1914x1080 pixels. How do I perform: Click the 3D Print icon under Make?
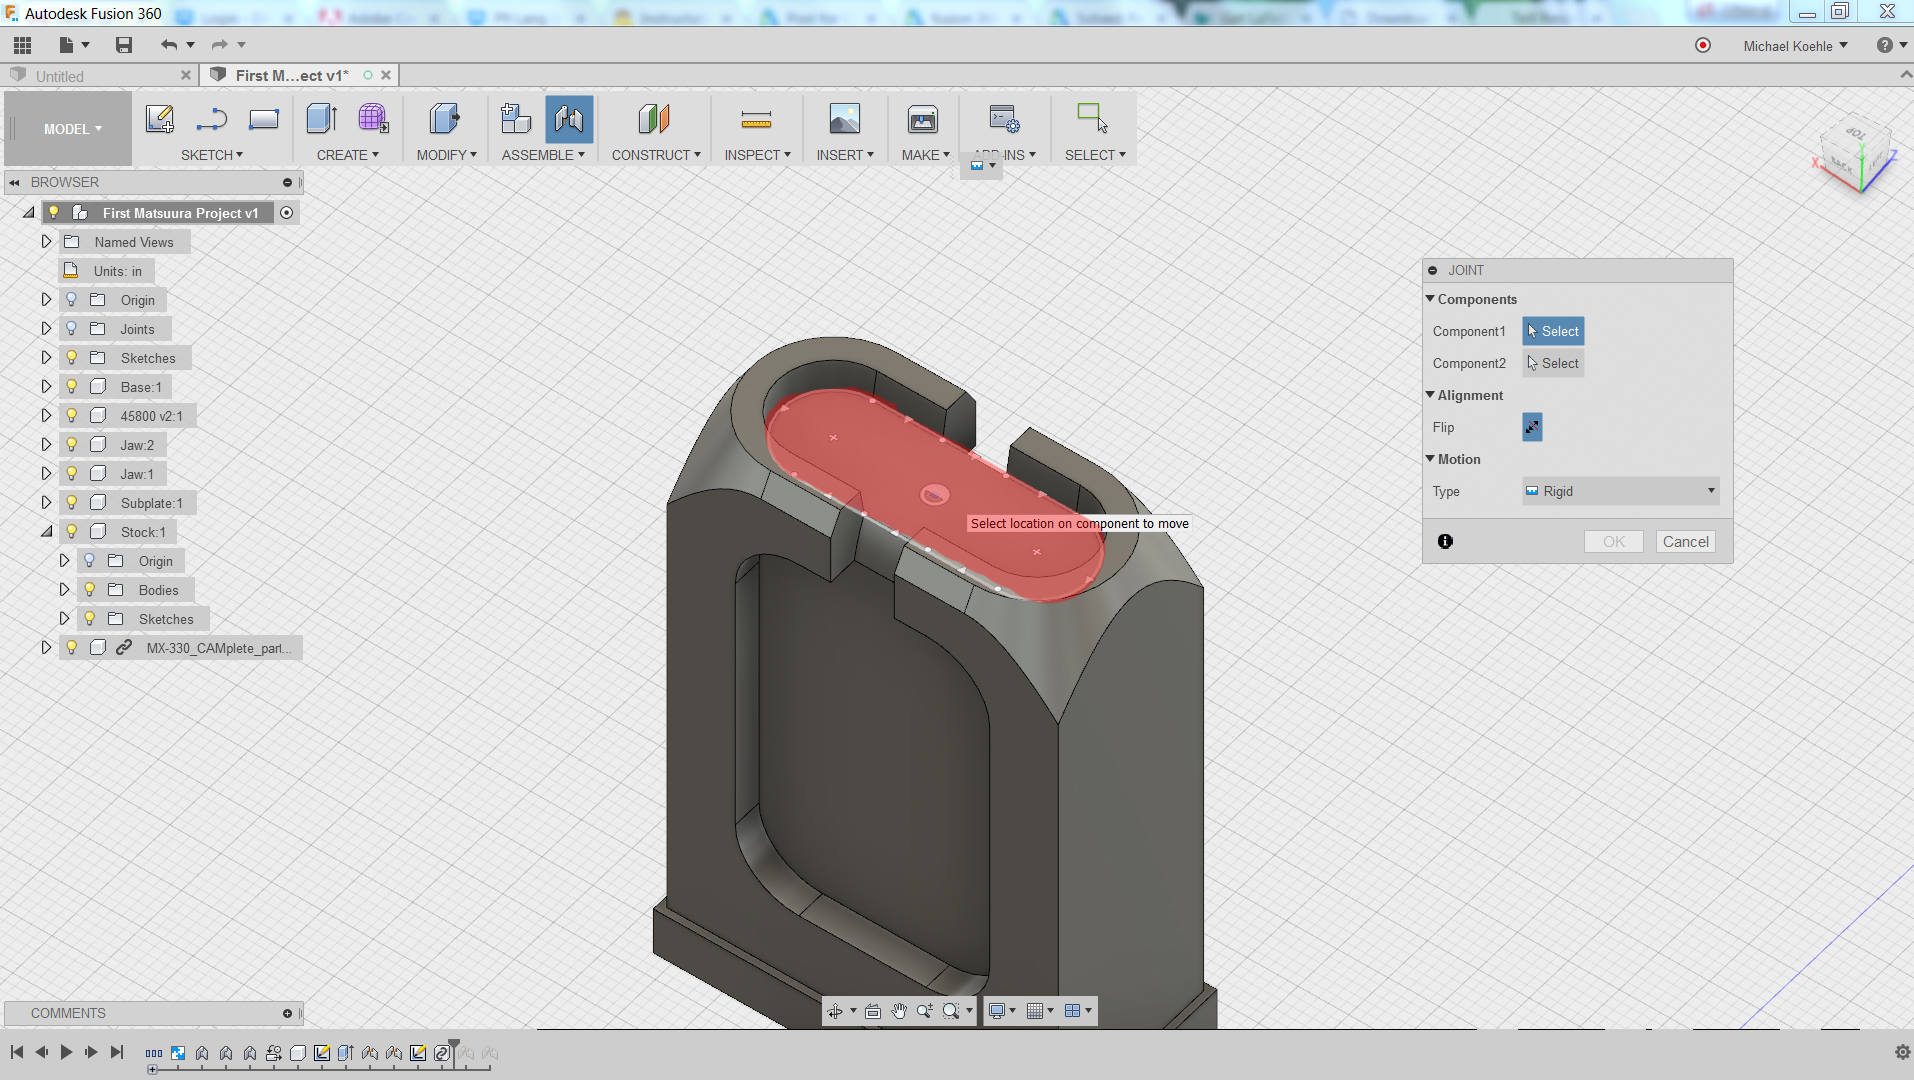click(x=922, y=120)
